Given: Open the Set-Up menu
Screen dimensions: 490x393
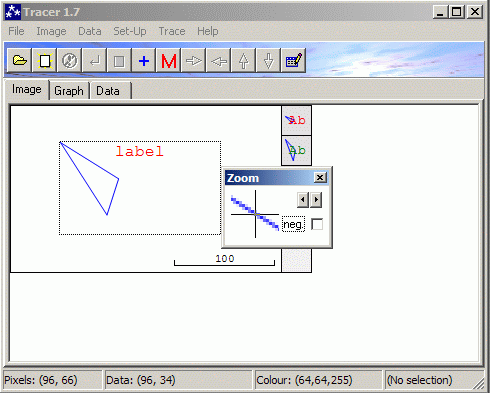Looking at the screenshot, I should click(130, 31).
